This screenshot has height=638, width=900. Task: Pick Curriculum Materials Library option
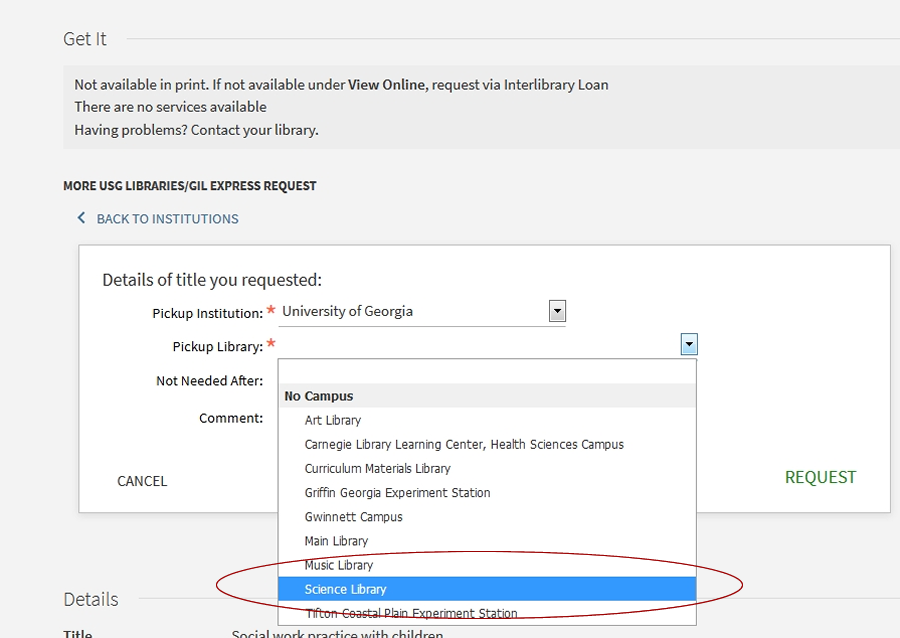(x=377, y=468)
